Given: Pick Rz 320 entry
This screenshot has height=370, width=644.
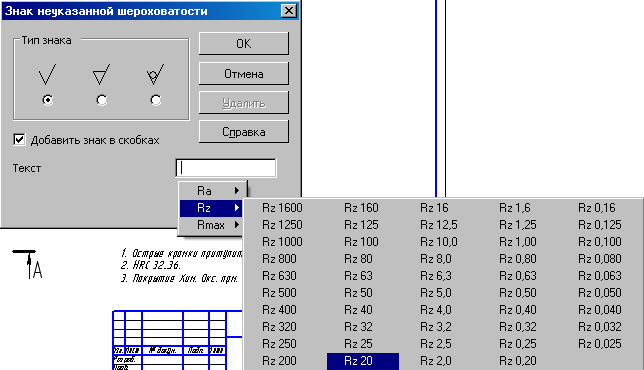Looking at the screenshot, I should (x=279, y=327).
